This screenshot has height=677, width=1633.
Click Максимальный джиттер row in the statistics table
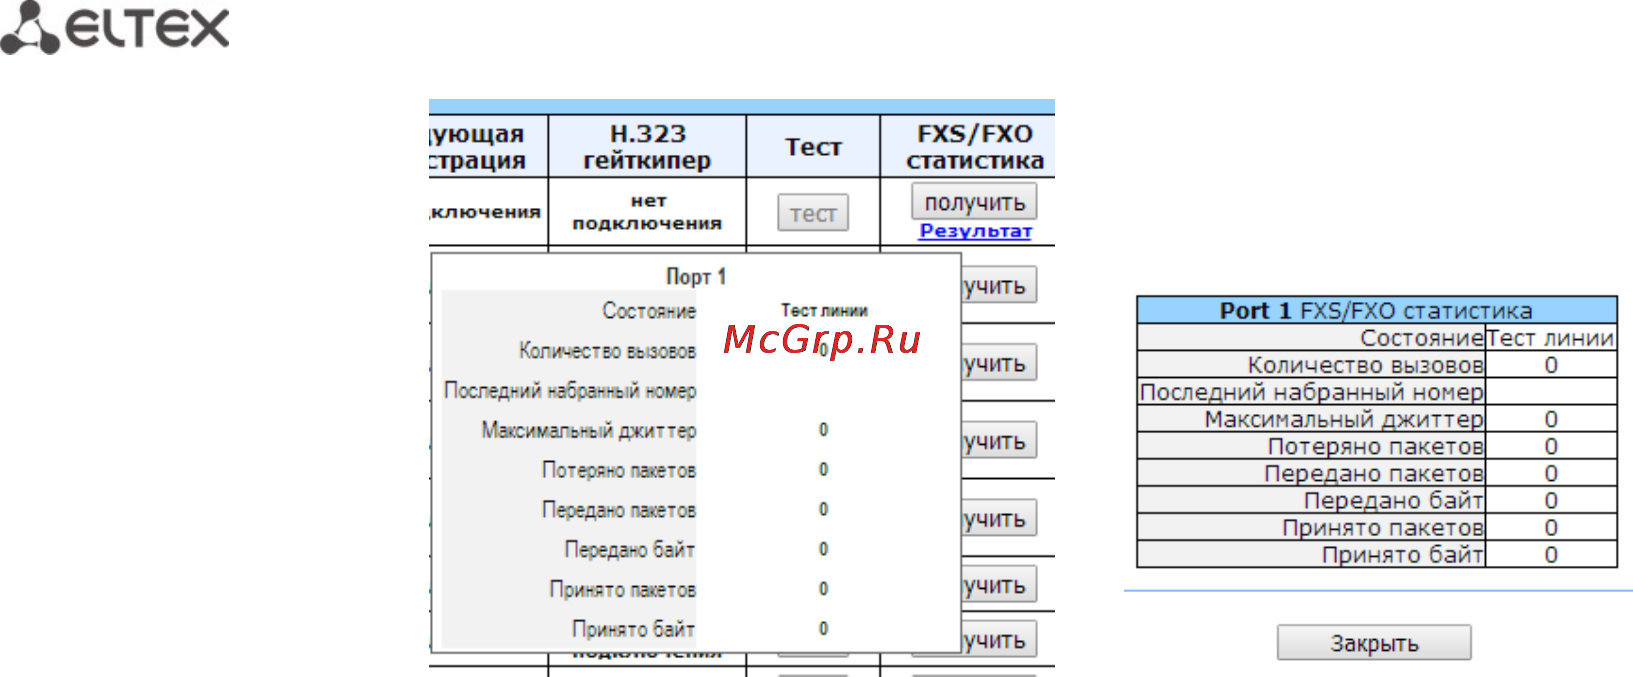(x=1377, y=419)
